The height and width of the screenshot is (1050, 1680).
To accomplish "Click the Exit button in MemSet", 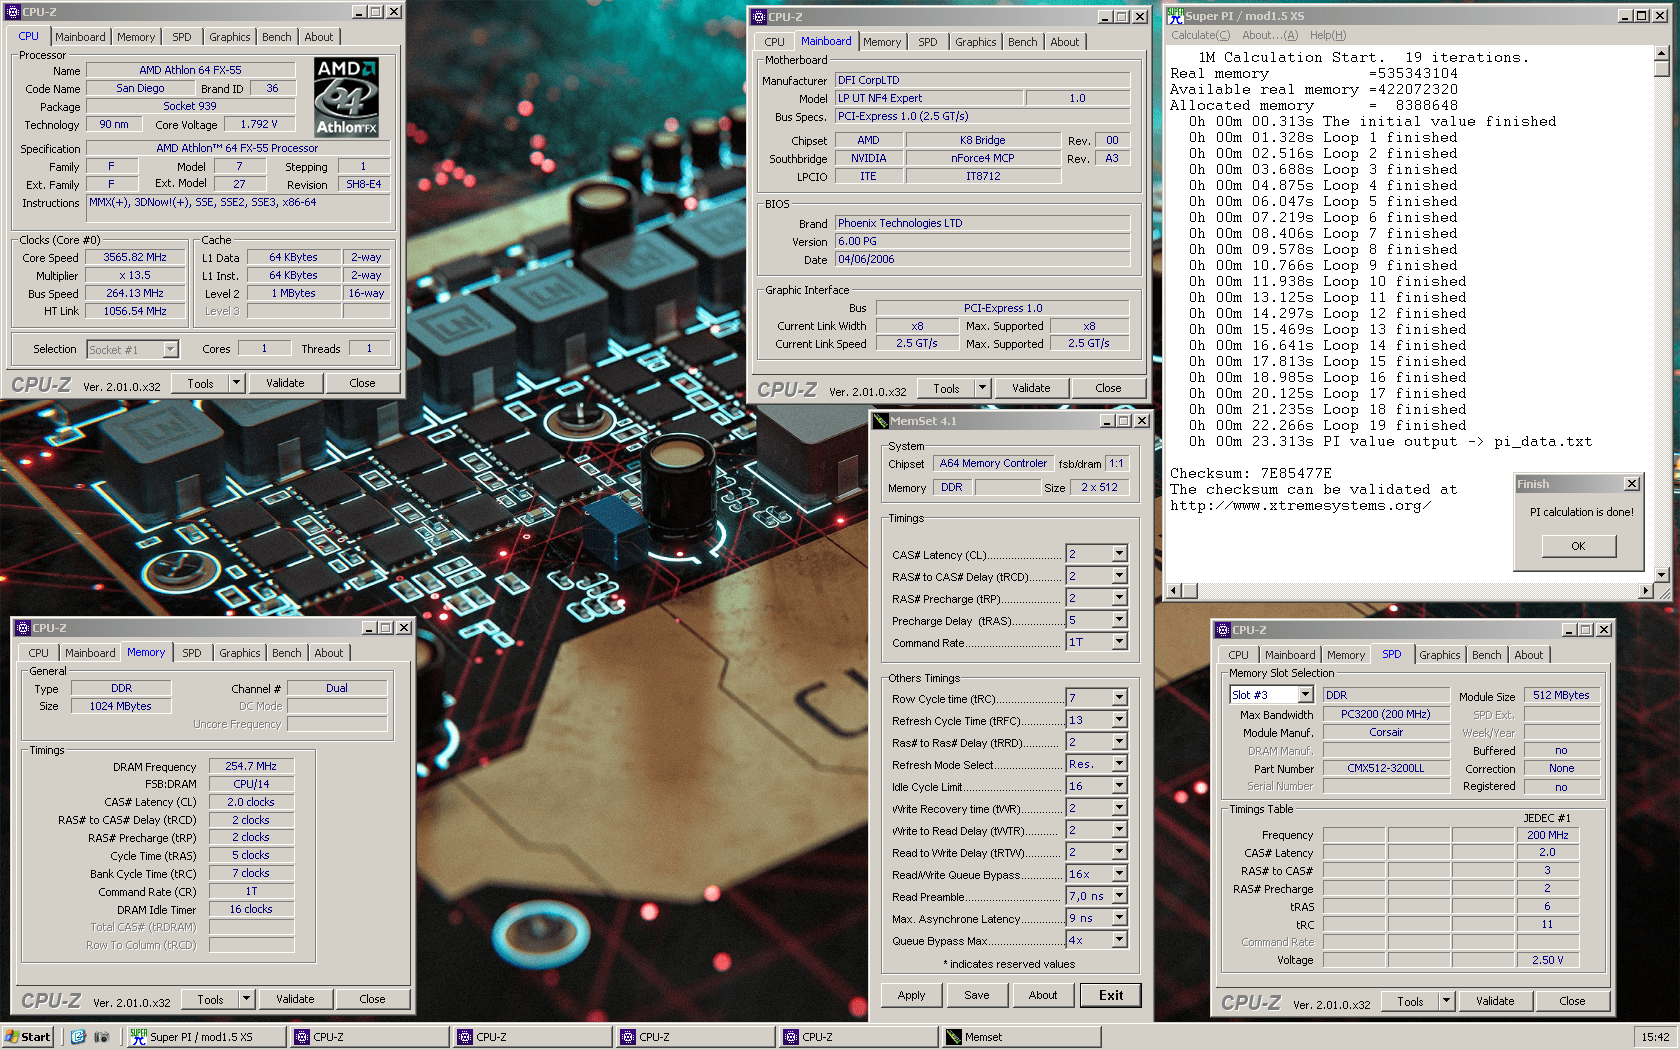I will [x=1111, y=995].
